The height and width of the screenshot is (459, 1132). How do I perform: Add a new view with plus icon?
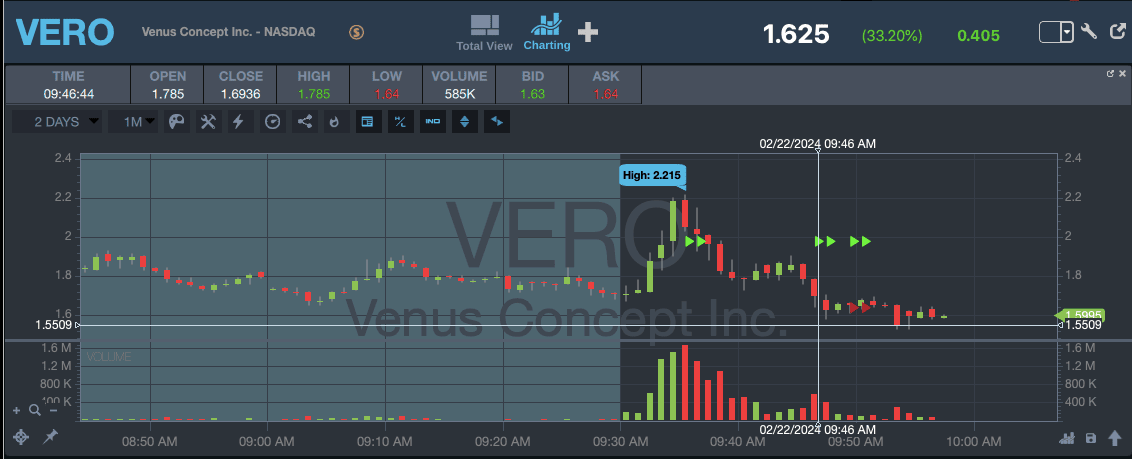[x=588, y=32]
